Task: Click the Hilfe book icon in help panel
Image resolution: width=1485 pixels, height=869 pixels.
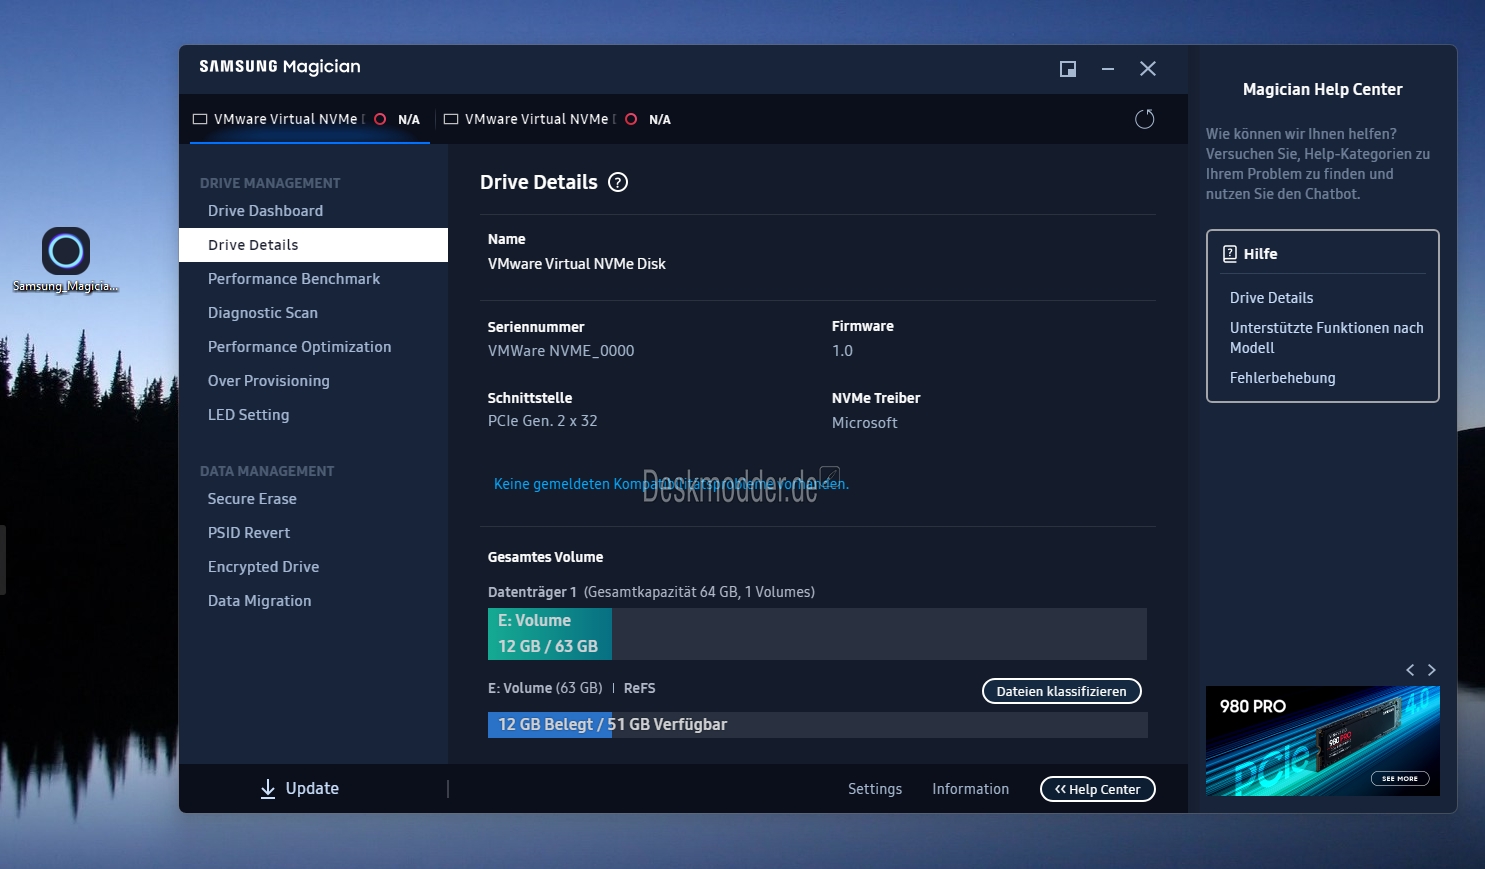Action: coord(1230,254)
